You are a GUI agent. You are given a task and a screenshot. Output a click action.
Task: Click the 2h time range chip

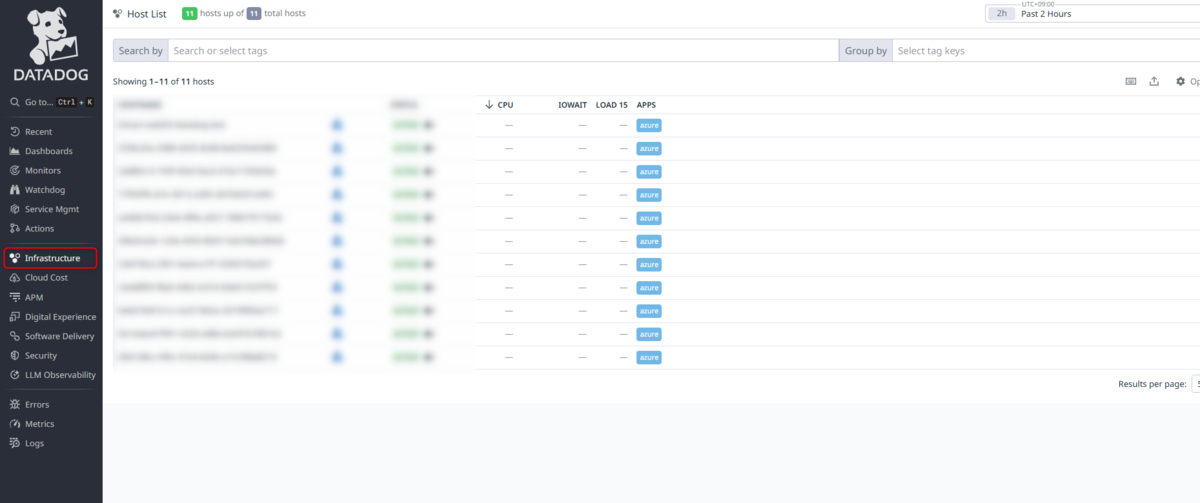coord(1001,14)
